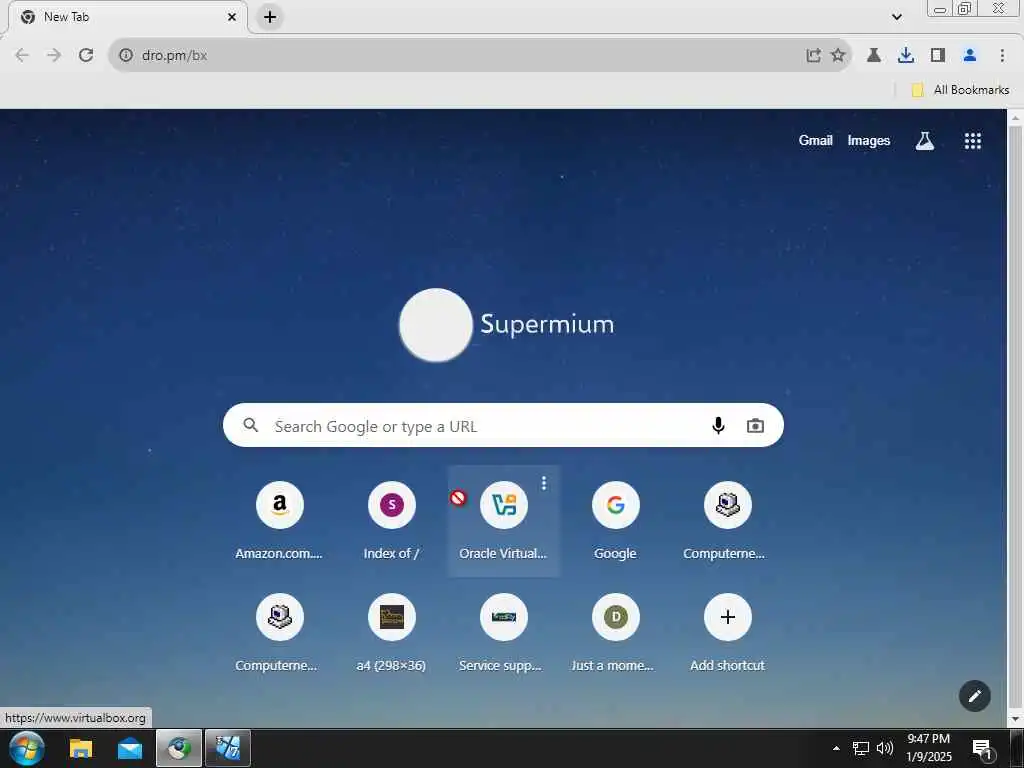View site information icon in address bar
Screen dimensions: 1024x768
pos(126,55)
